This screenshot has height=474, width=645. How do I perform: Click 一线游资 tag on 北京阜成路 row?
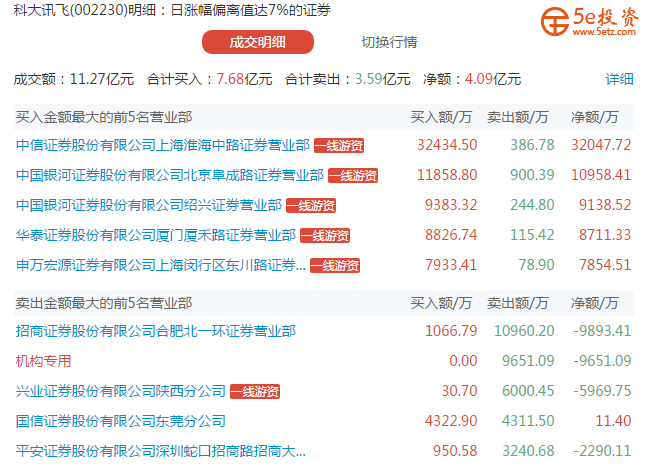coord(353,175)
